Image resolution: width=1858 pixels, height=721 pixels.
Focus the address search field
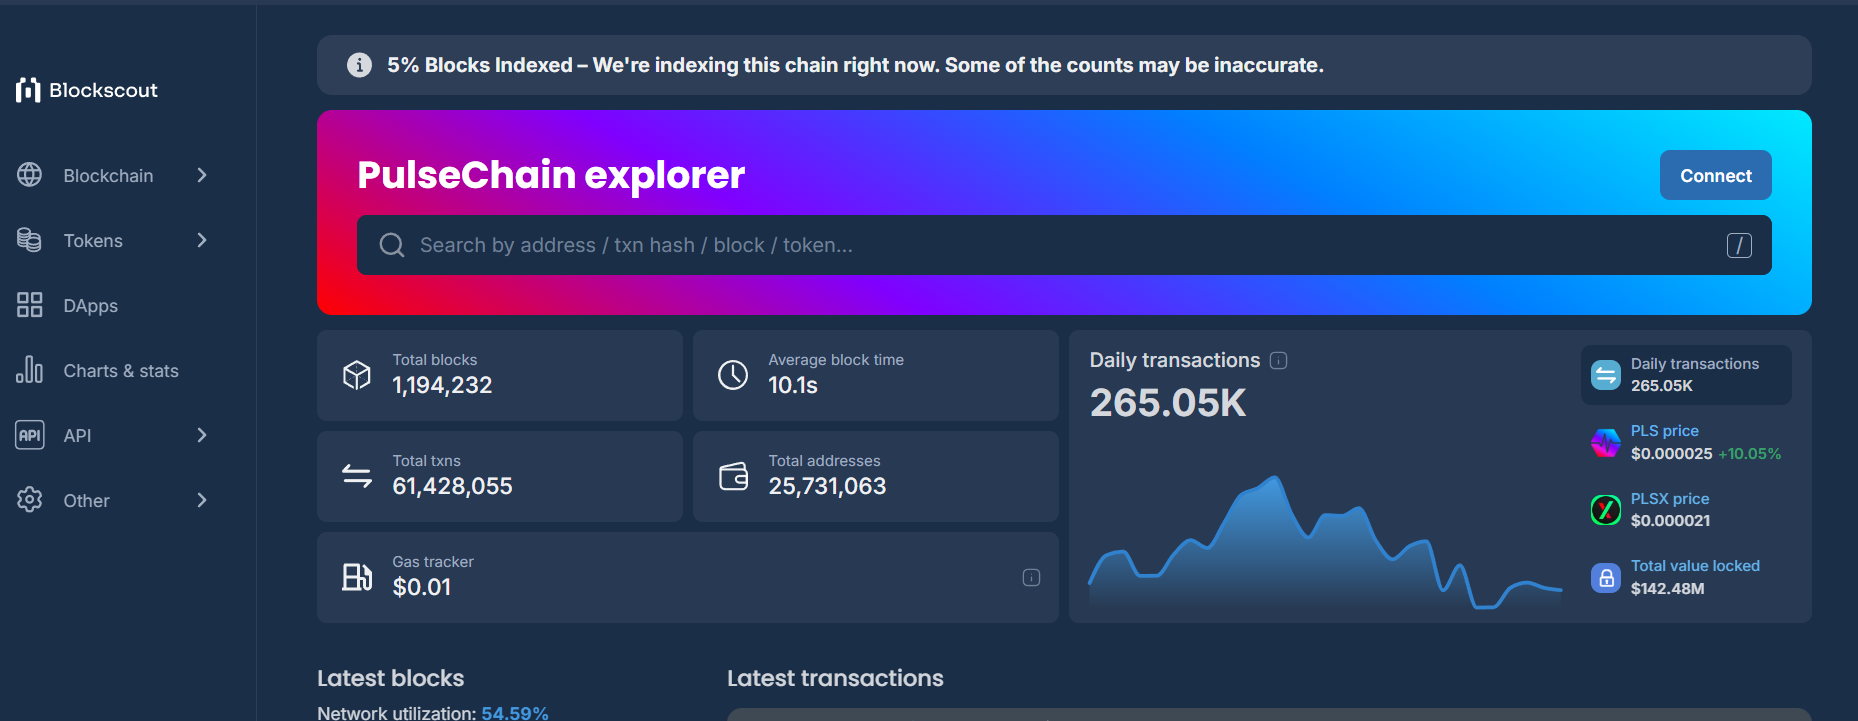(x=1064, y=245)
